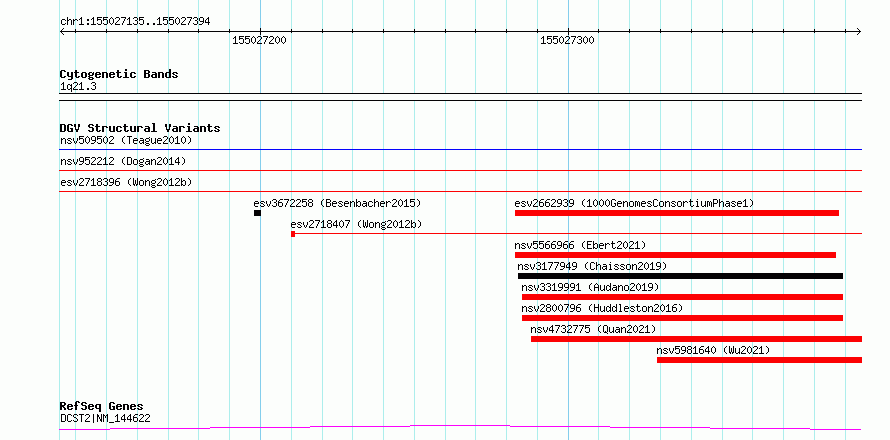The image size is (890, 440).
Task: Open variant nsv2800796 (Huddleston2016) label
Action: coord(602,308)
